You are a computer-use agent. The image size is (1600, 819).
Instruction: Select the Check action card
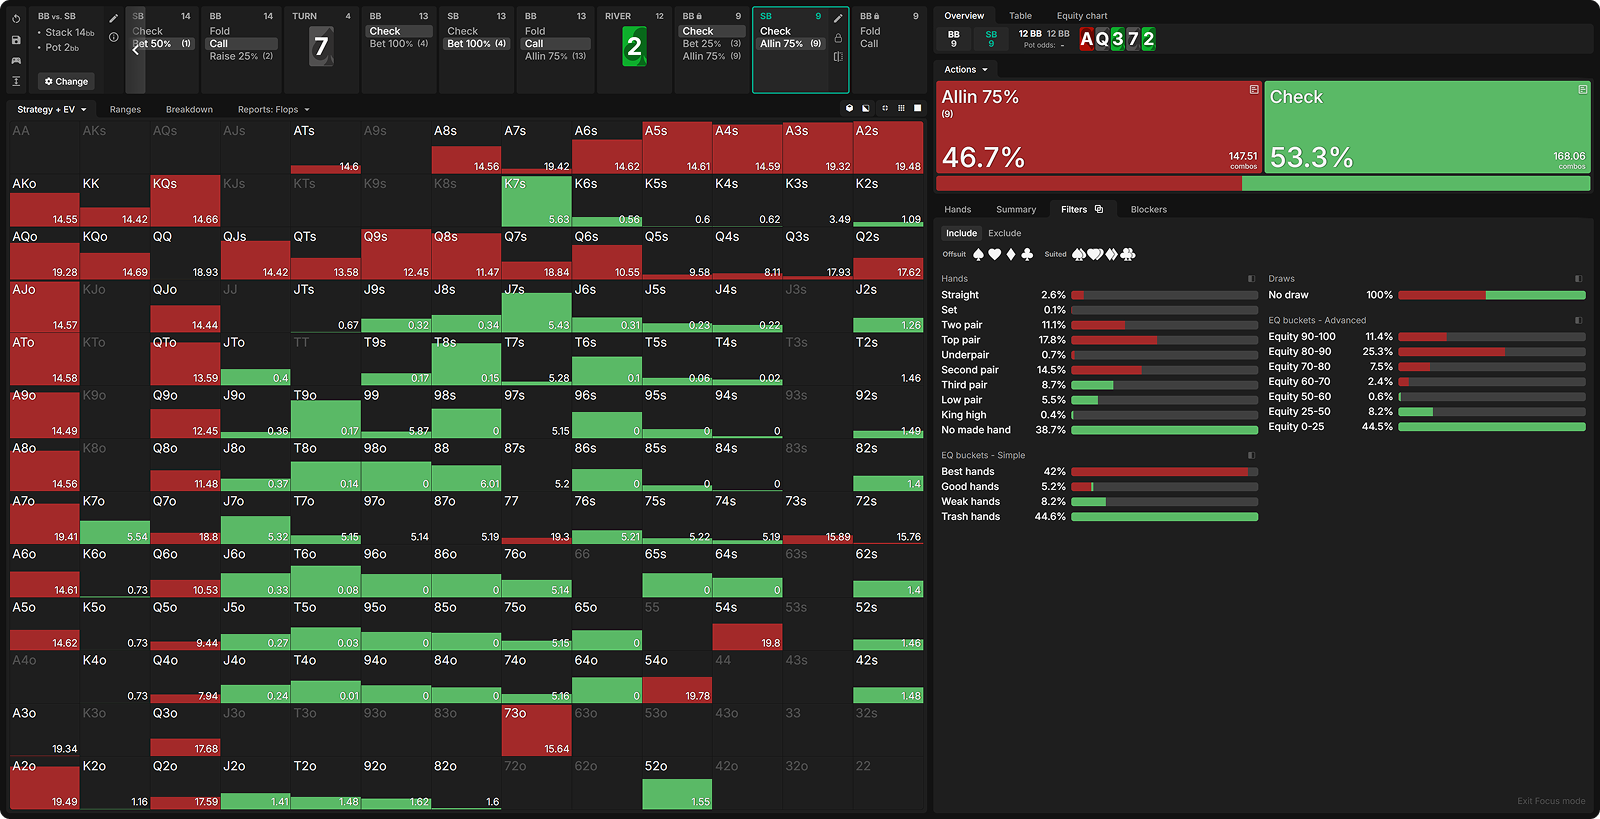point(1427,127)
